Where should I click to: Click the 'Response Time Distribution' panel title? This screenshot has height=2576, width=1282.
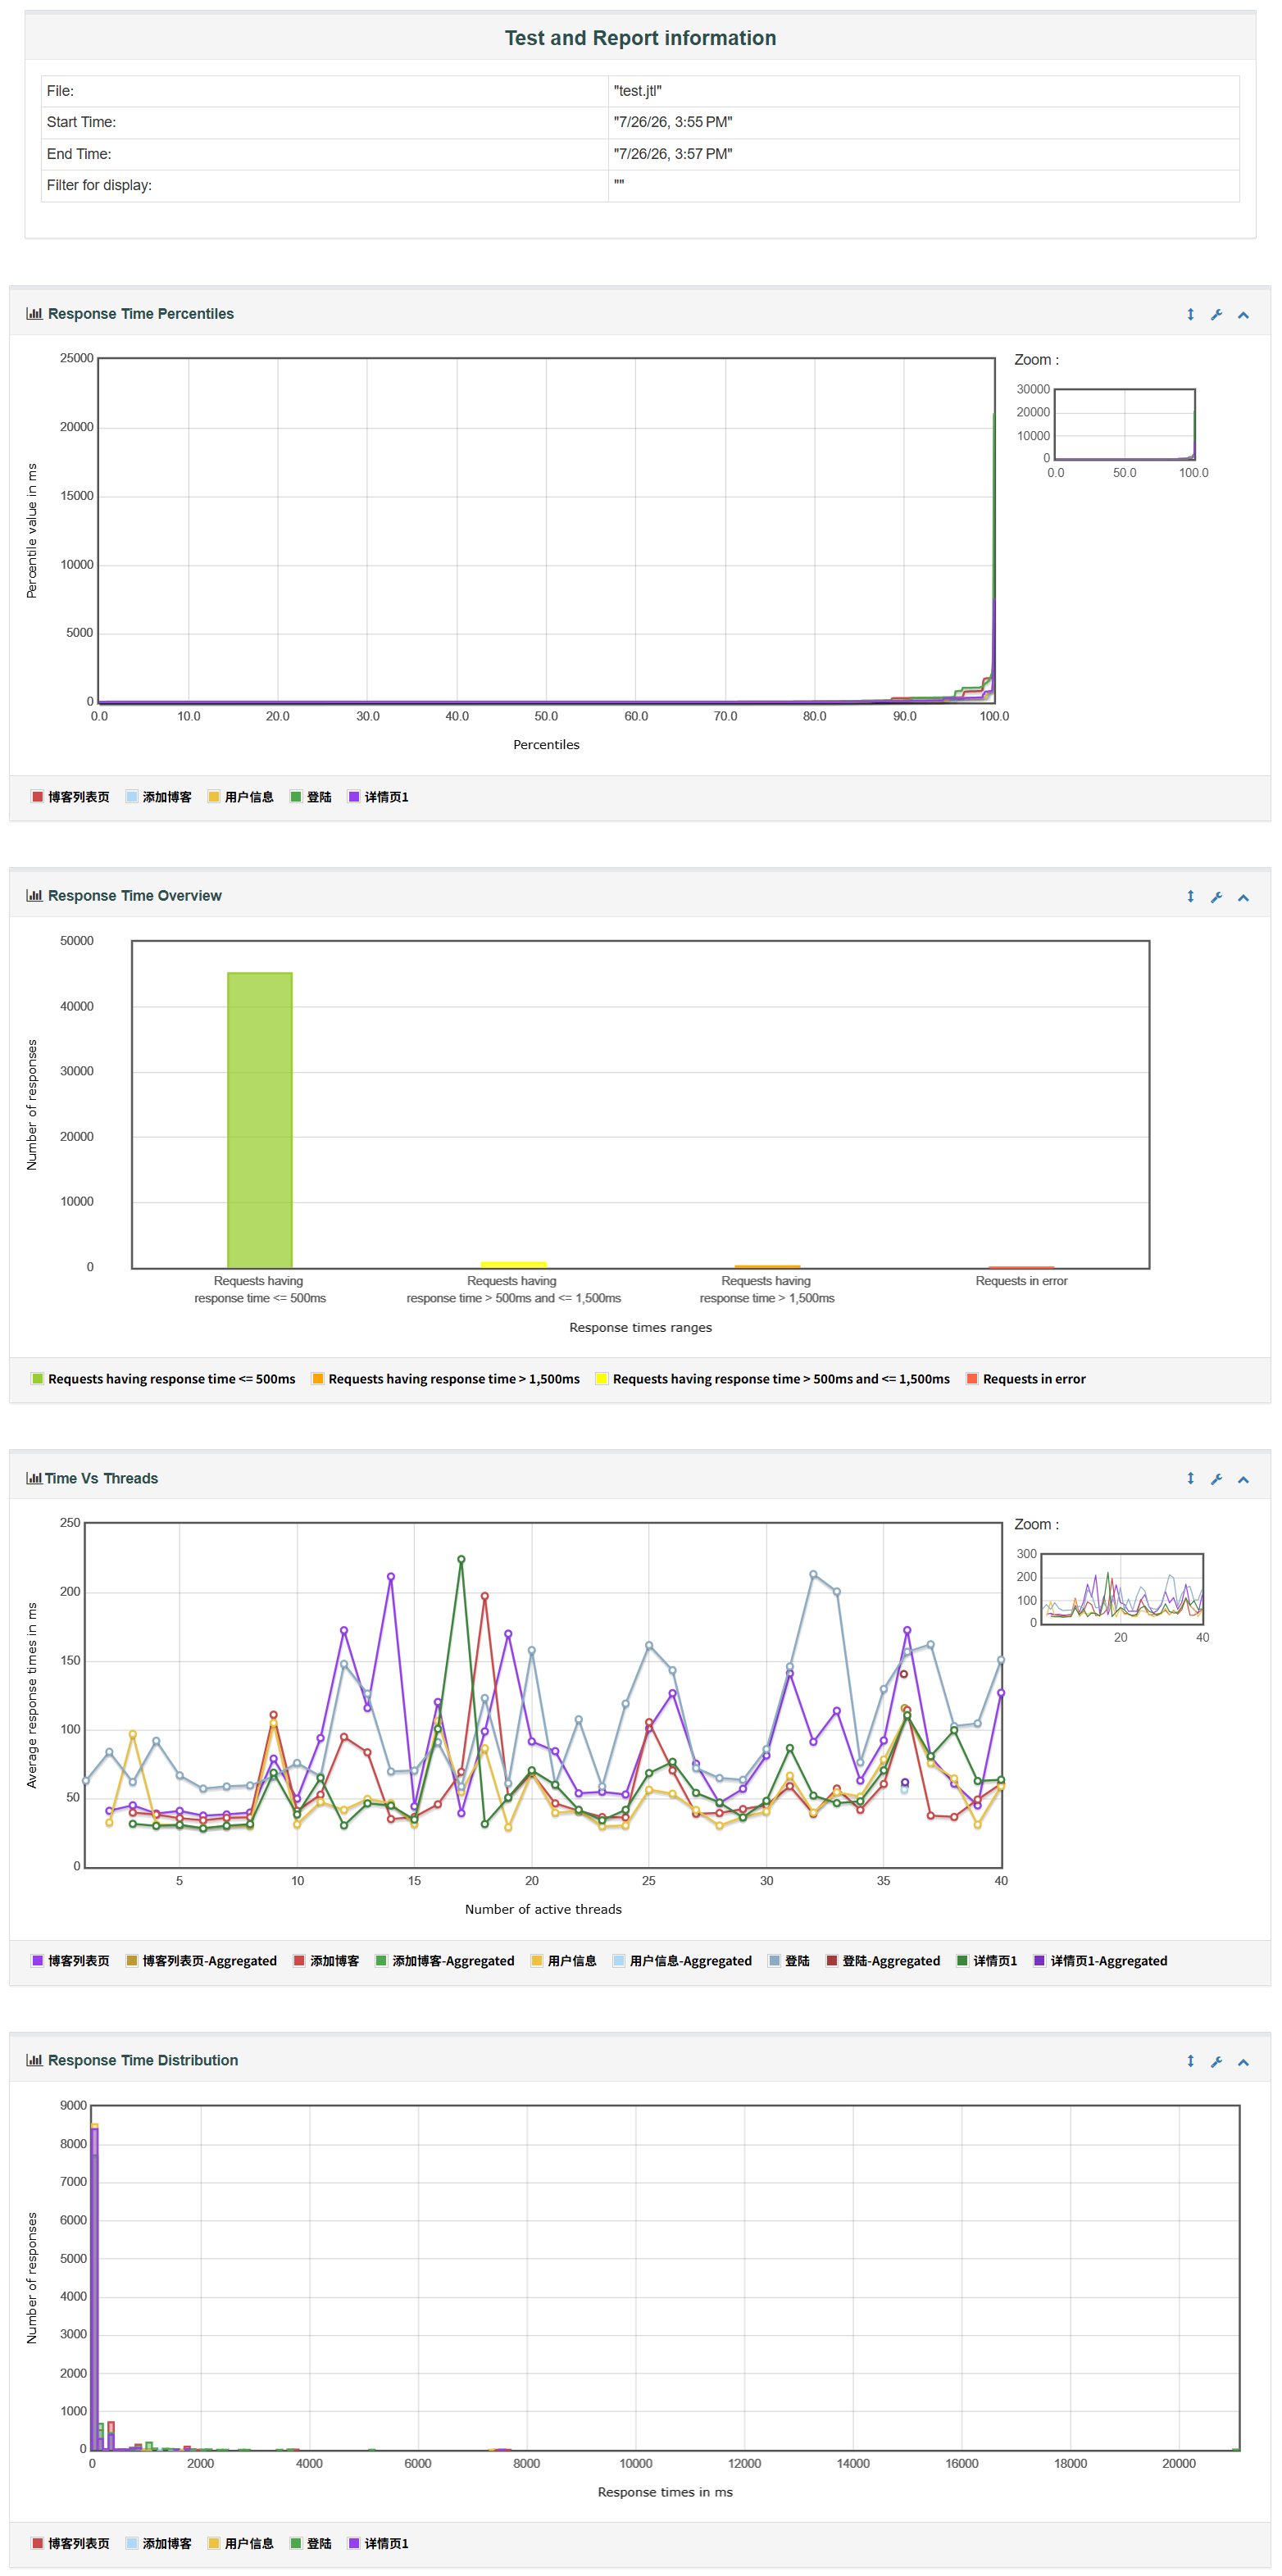point(143,2060)
